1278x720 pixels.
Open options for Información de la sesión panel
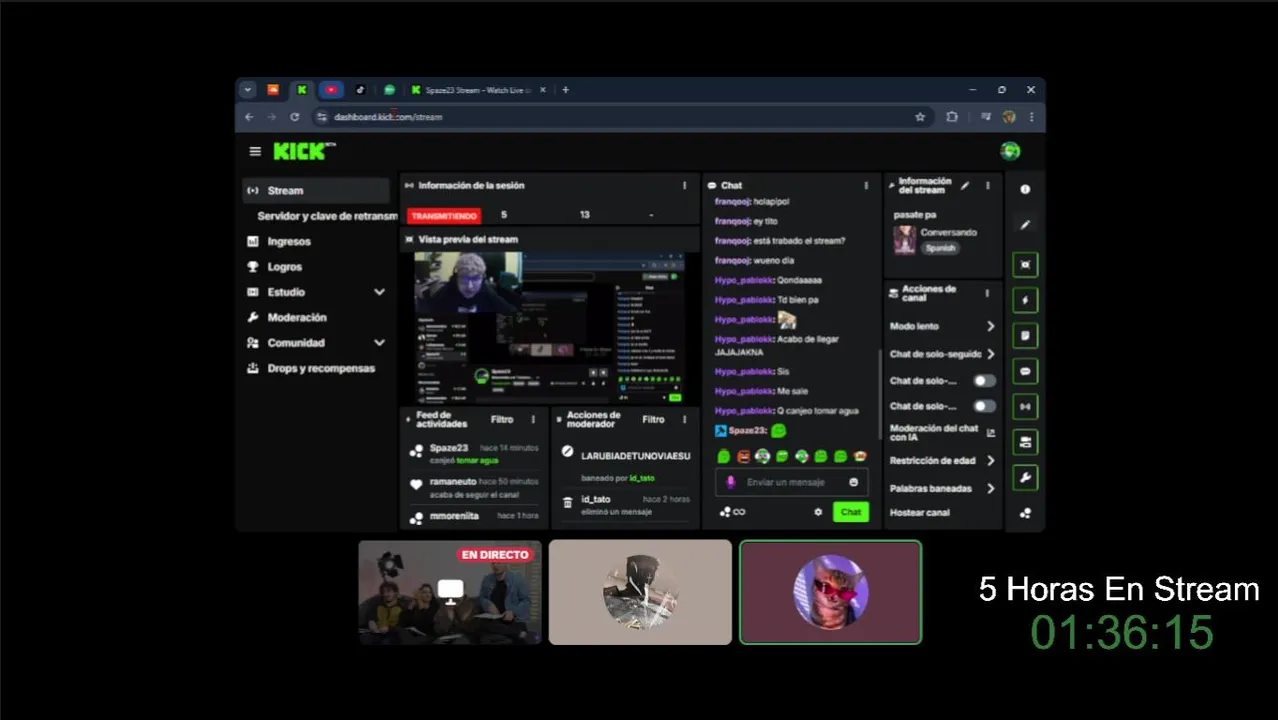point(685,185)
